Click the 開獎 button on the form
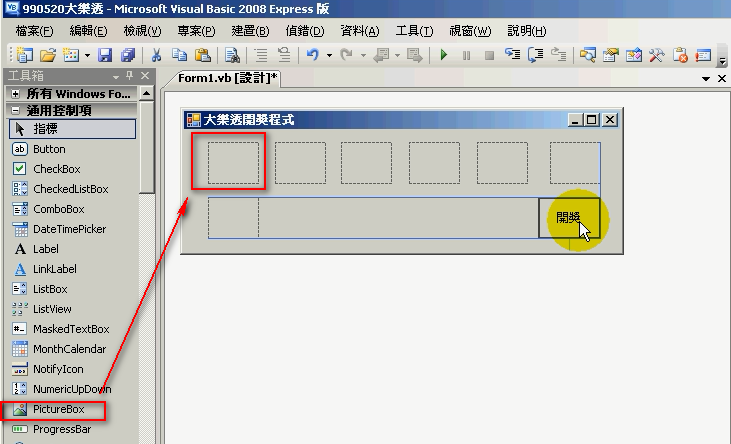This screenshot has width=731, height=444. click(x=569, y=218)
